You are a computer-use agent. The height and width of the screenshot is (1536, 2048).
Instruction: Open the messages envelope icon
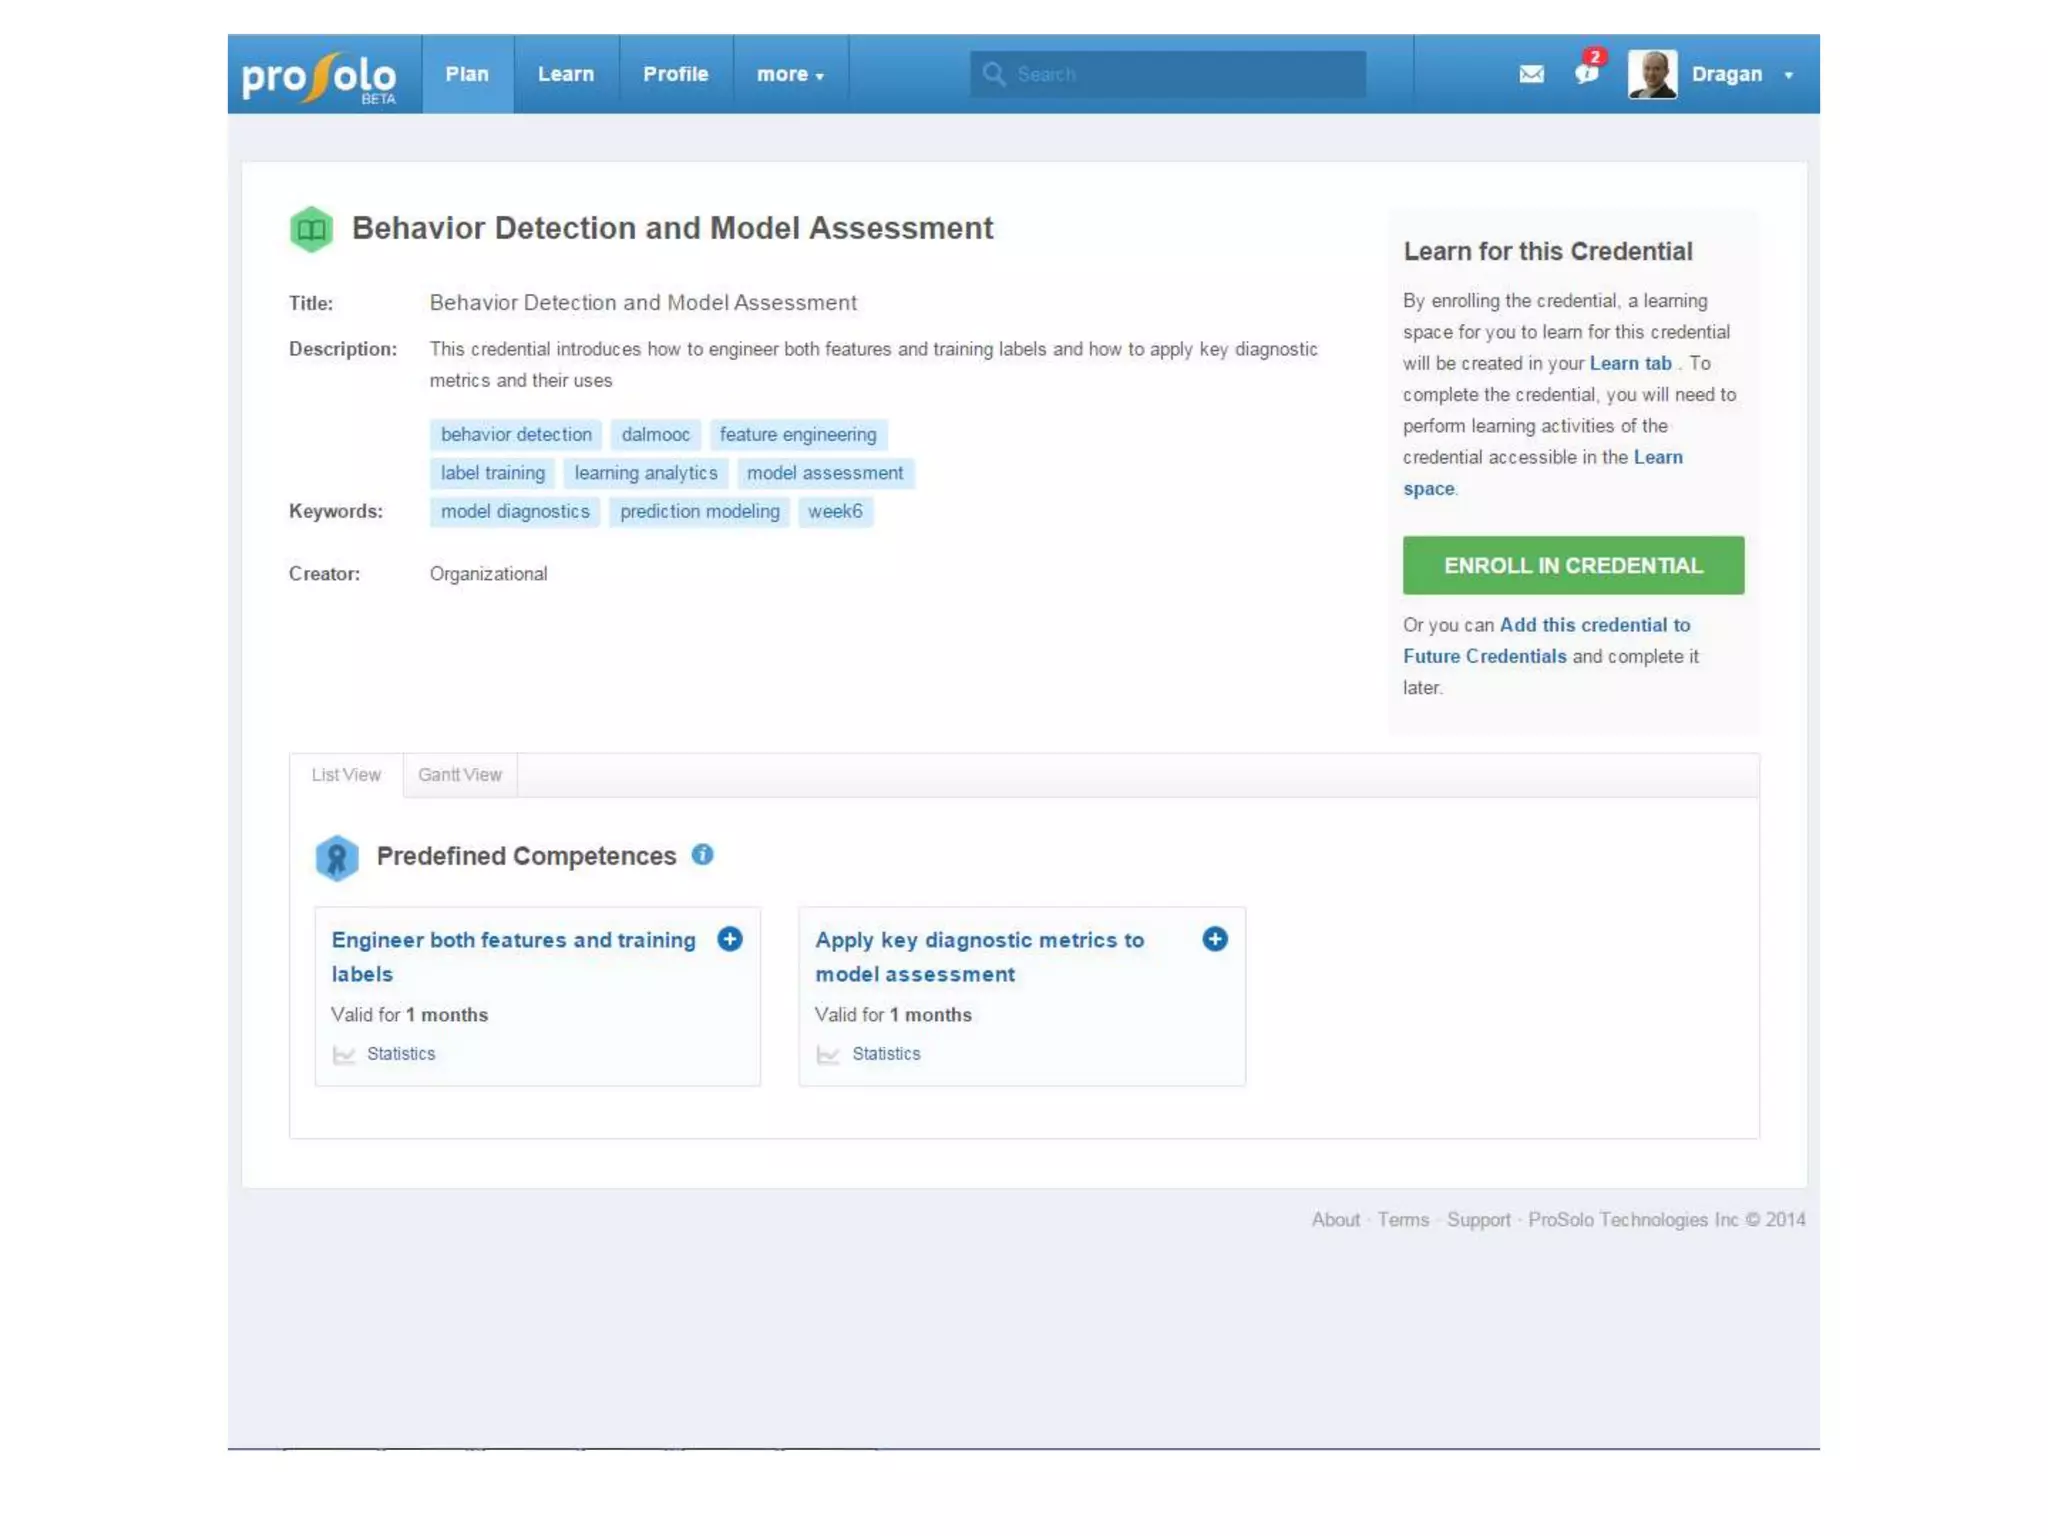(x=1531, y=74)
